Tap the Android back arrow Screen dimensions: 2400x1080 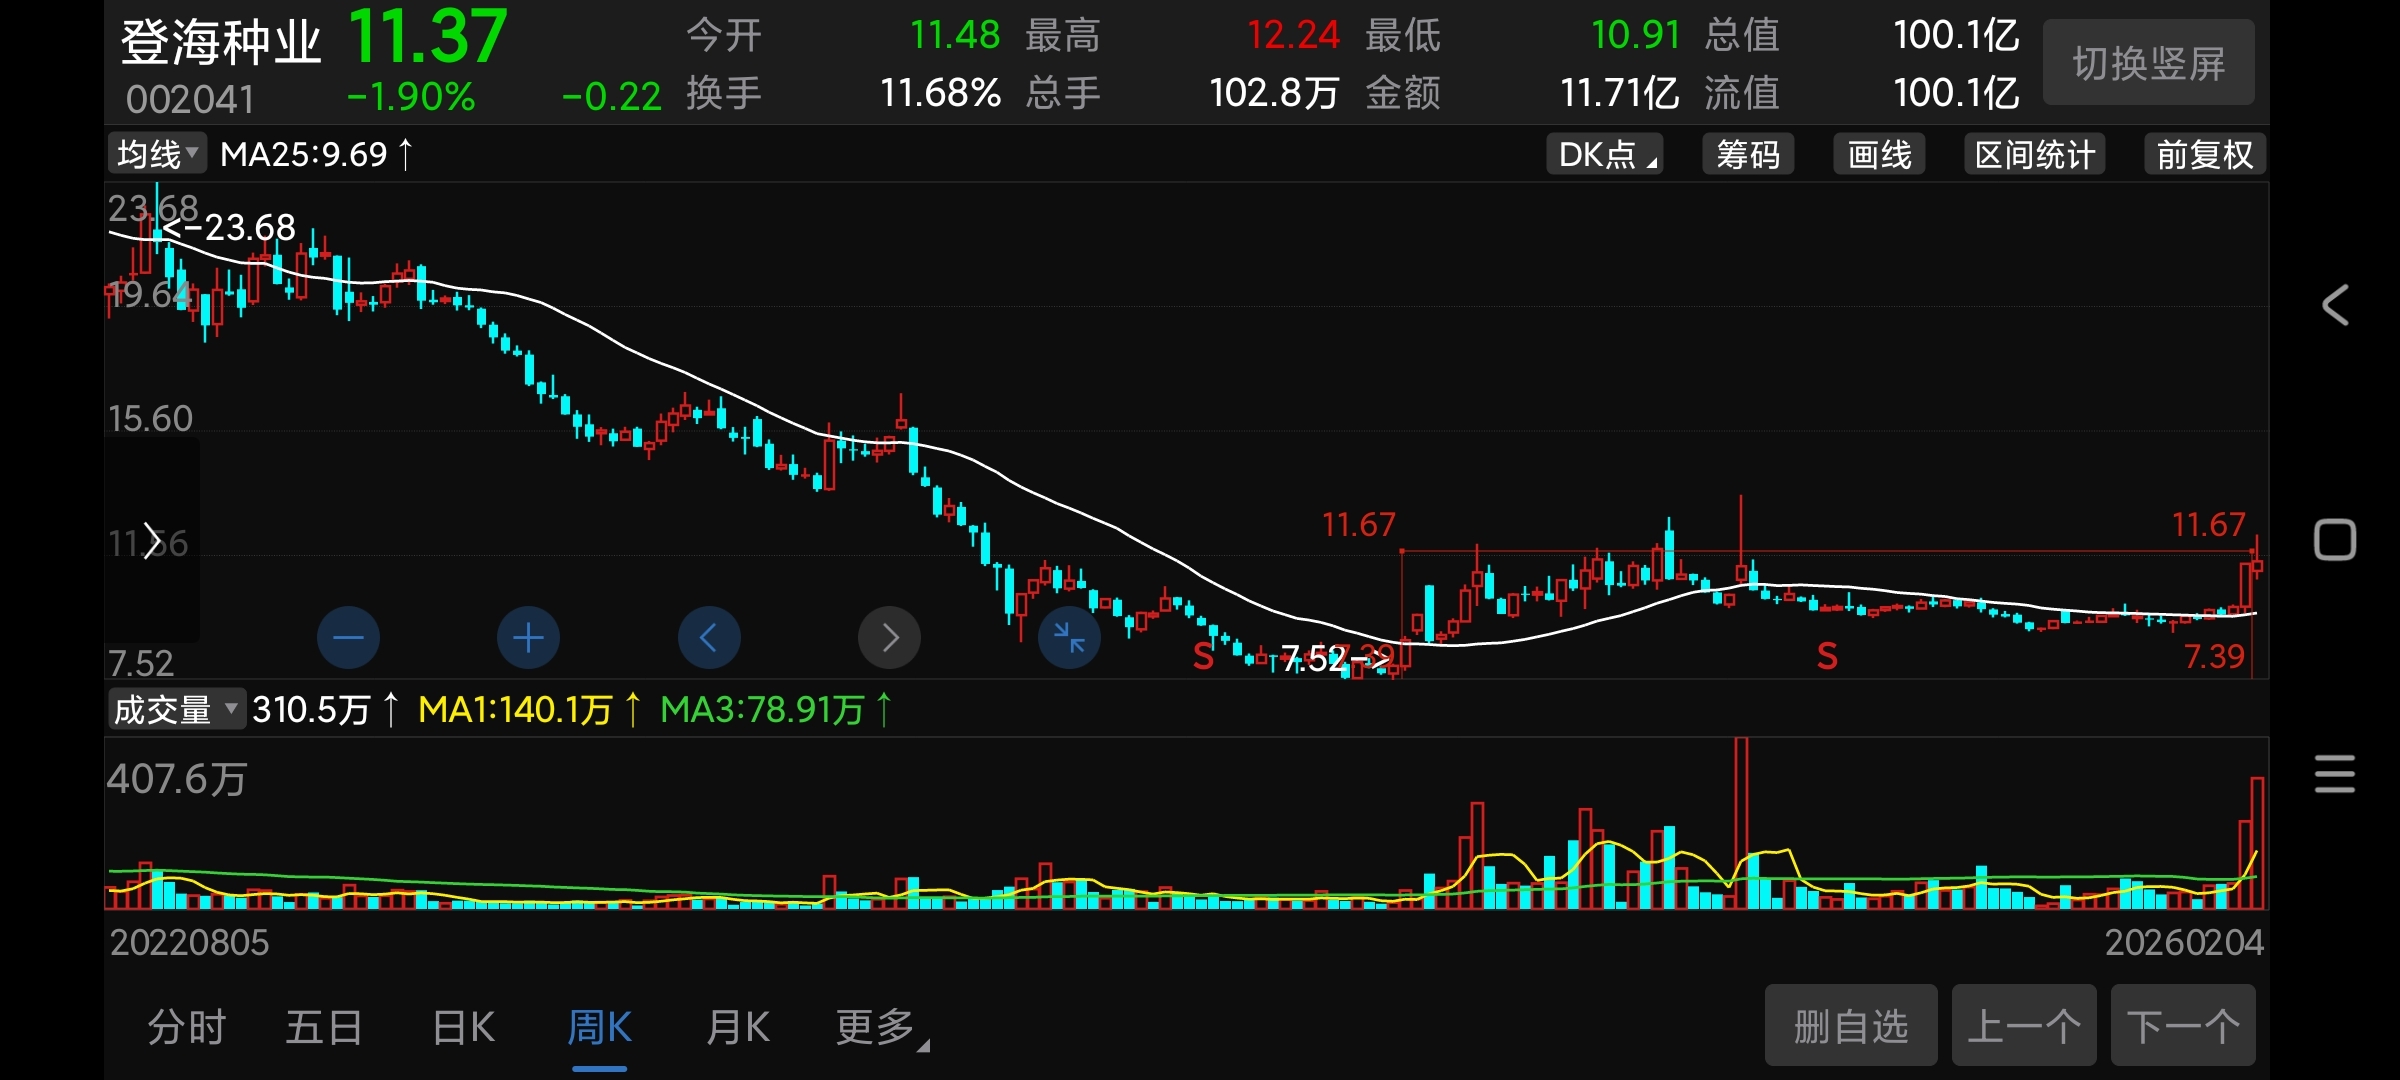pos(2335,305)
